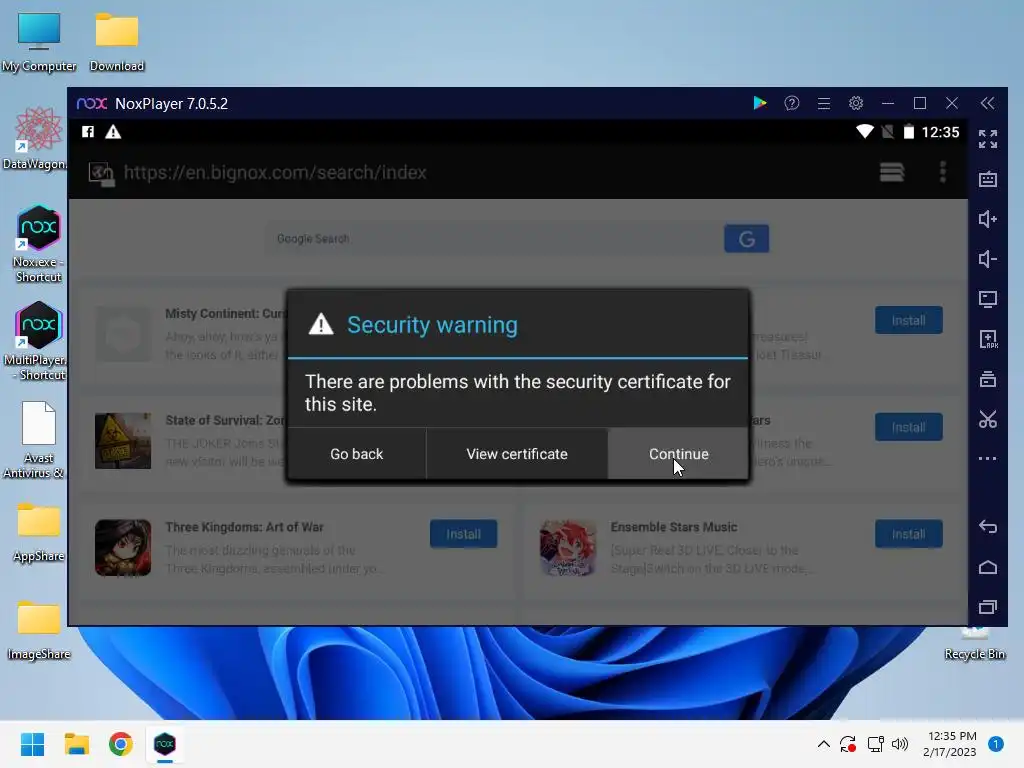Viewport: 1024px width, 768px height.
Task: Open browser three-dot overflow menu
Action: 942,172
